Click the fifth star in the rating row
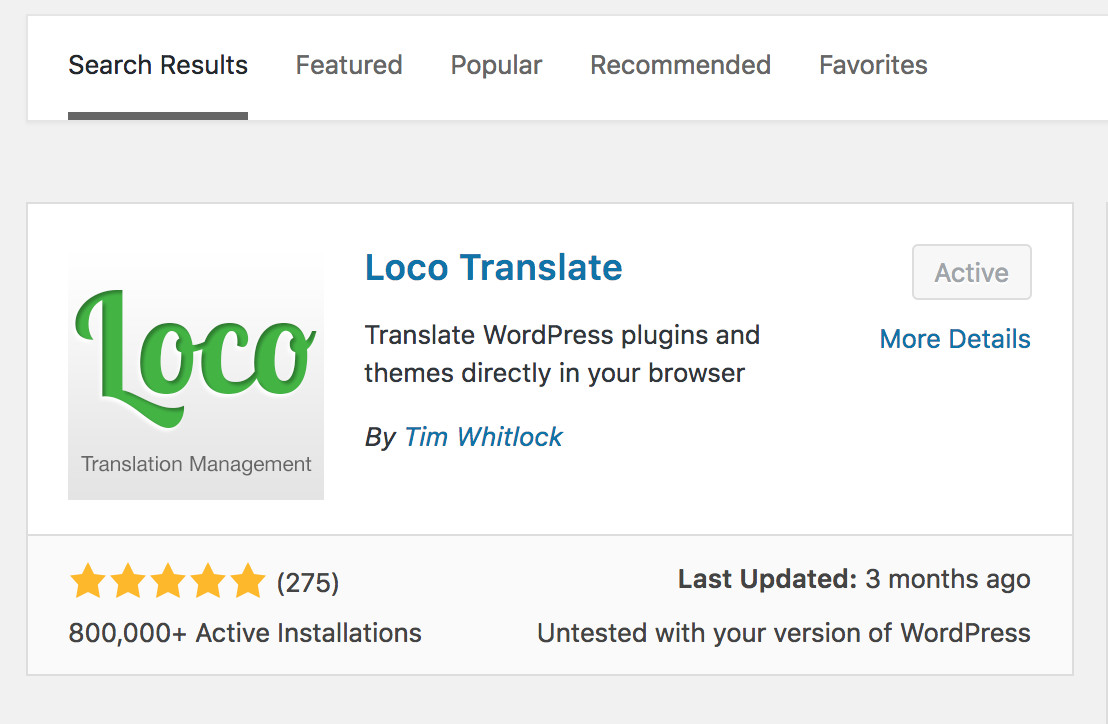 tap(247, 580)
